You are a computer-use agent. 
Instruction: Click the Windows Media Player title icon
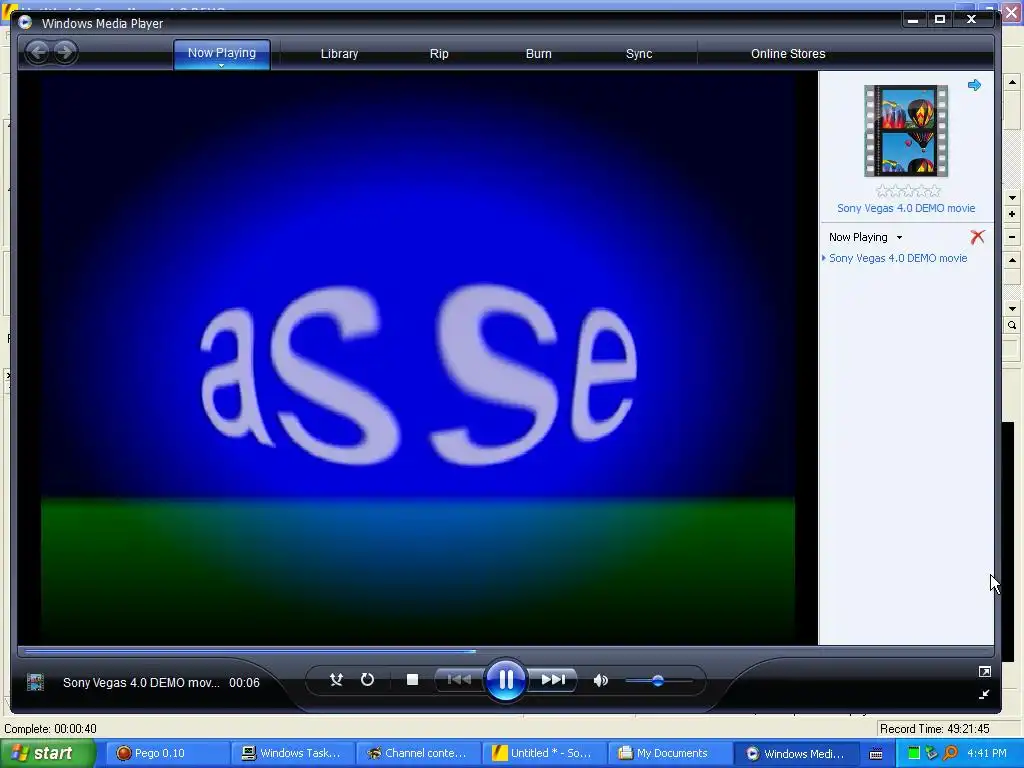click(25, 23)
